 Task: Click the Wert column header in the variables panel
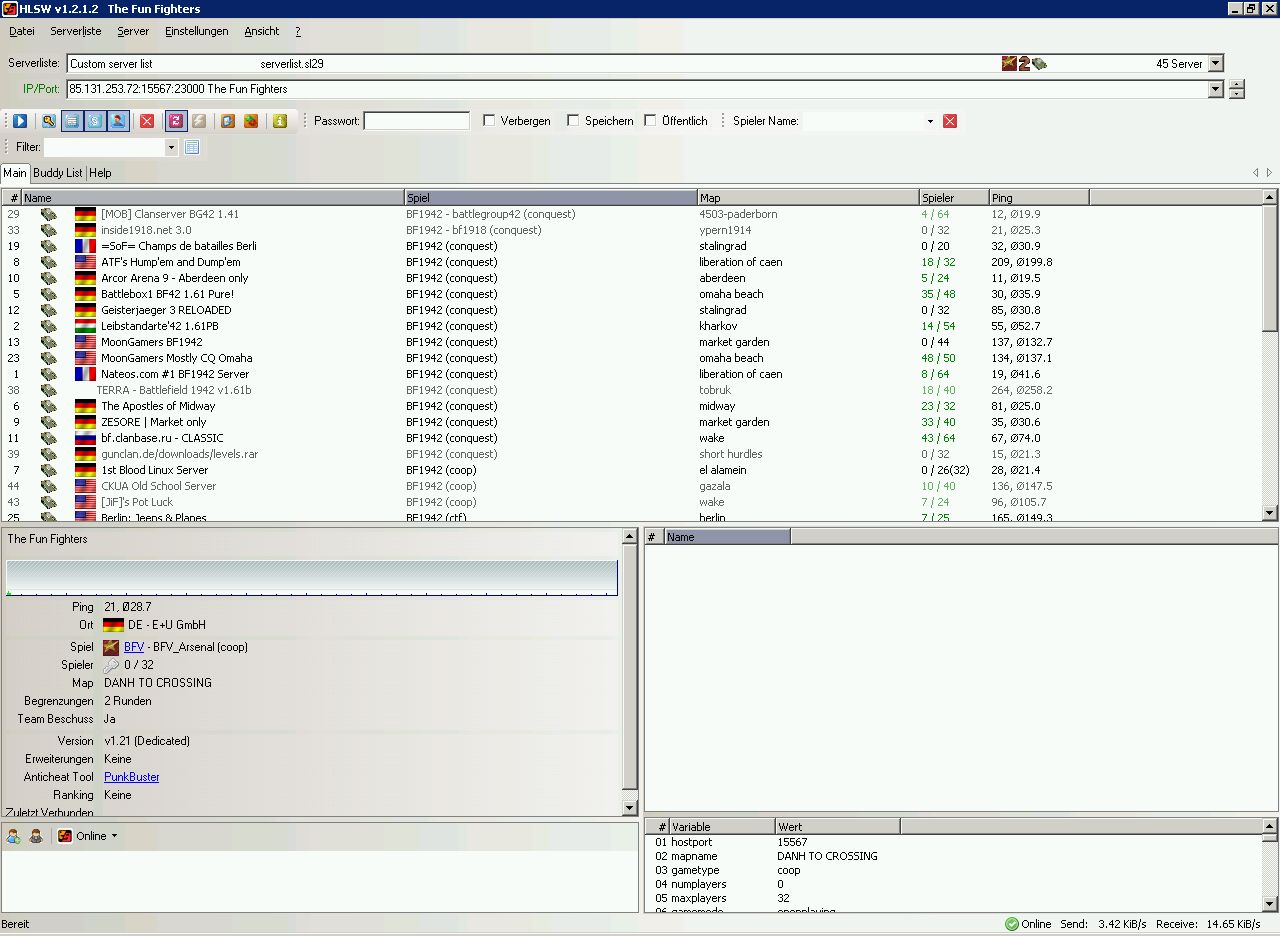[838, 827]
